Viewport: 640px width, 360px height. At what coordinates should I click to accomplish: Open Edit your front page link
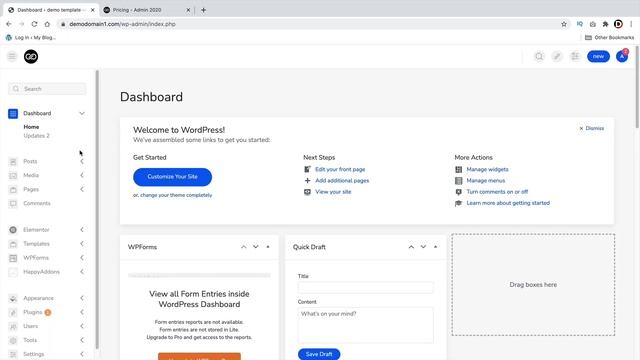click(340, 169)
